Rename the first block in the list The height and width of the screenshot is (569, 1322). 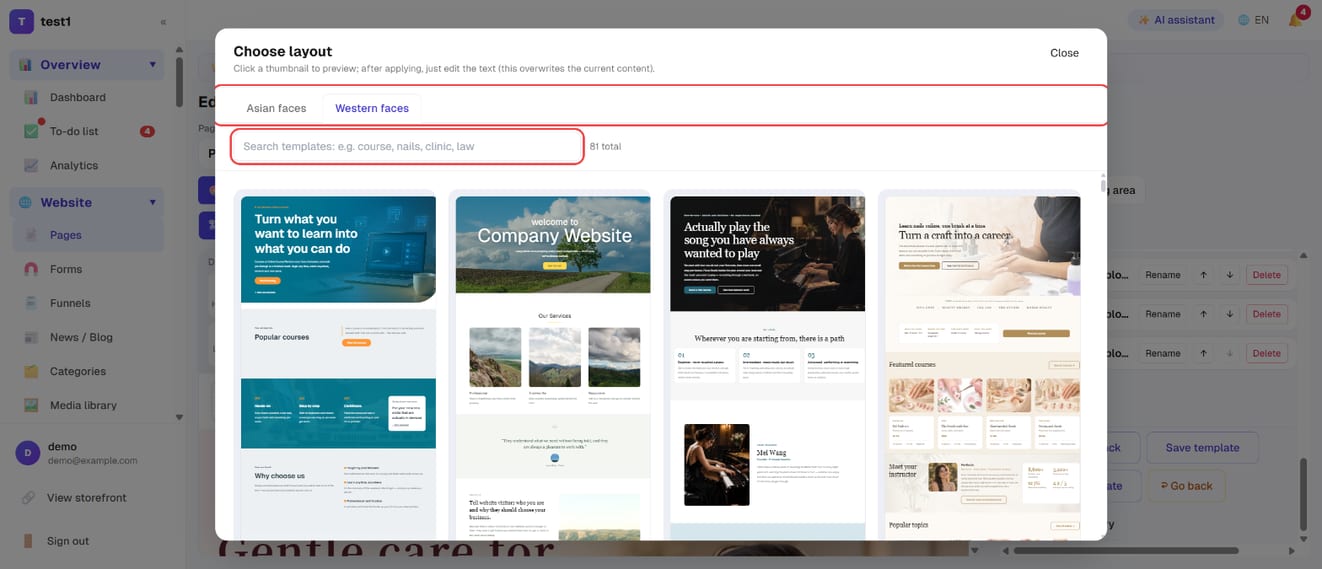coord(1162,275)
